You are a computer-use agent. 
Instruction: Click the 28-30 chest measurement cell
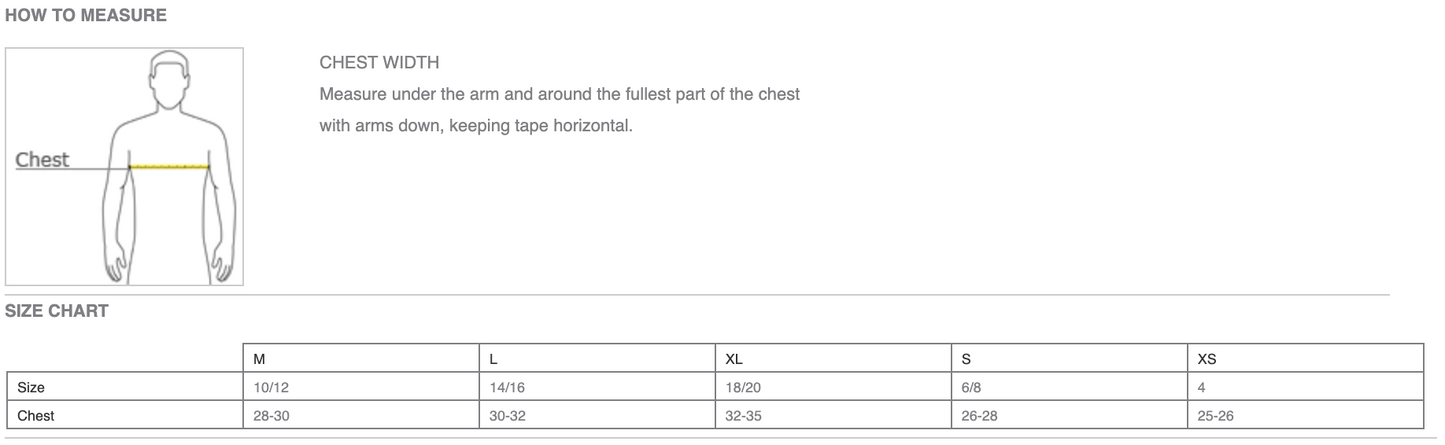pos(271,415)
